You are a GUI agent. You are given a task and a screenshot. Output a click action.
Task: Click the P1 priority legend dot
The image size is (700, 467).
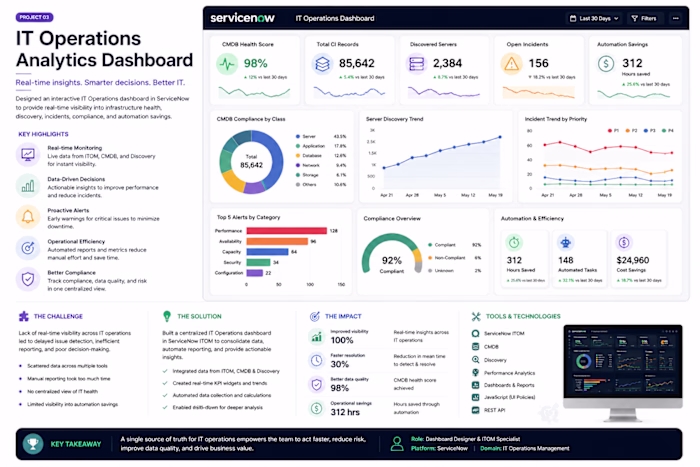pos(609,130)
